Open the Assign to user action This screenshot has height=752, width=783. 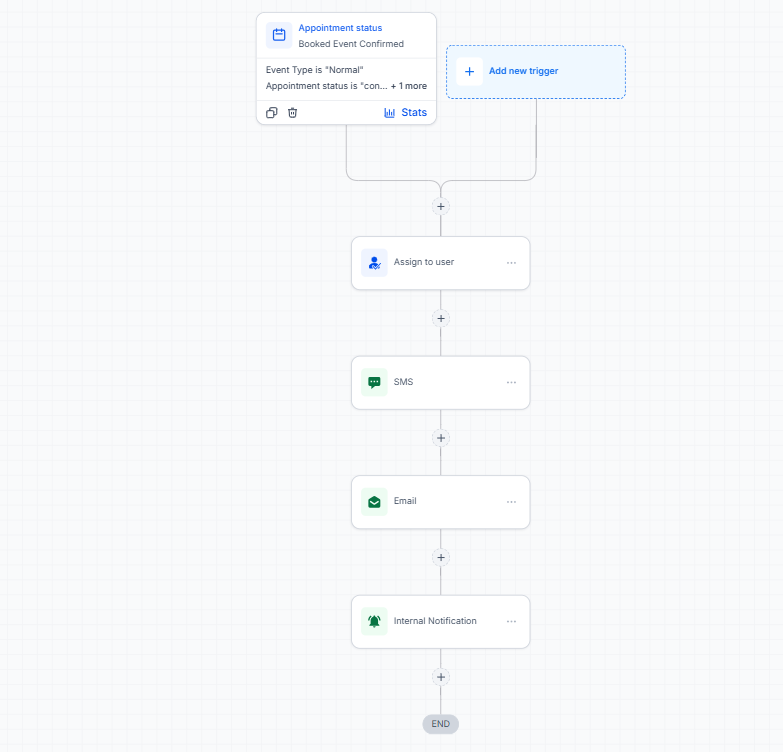(x=440, y=263)
